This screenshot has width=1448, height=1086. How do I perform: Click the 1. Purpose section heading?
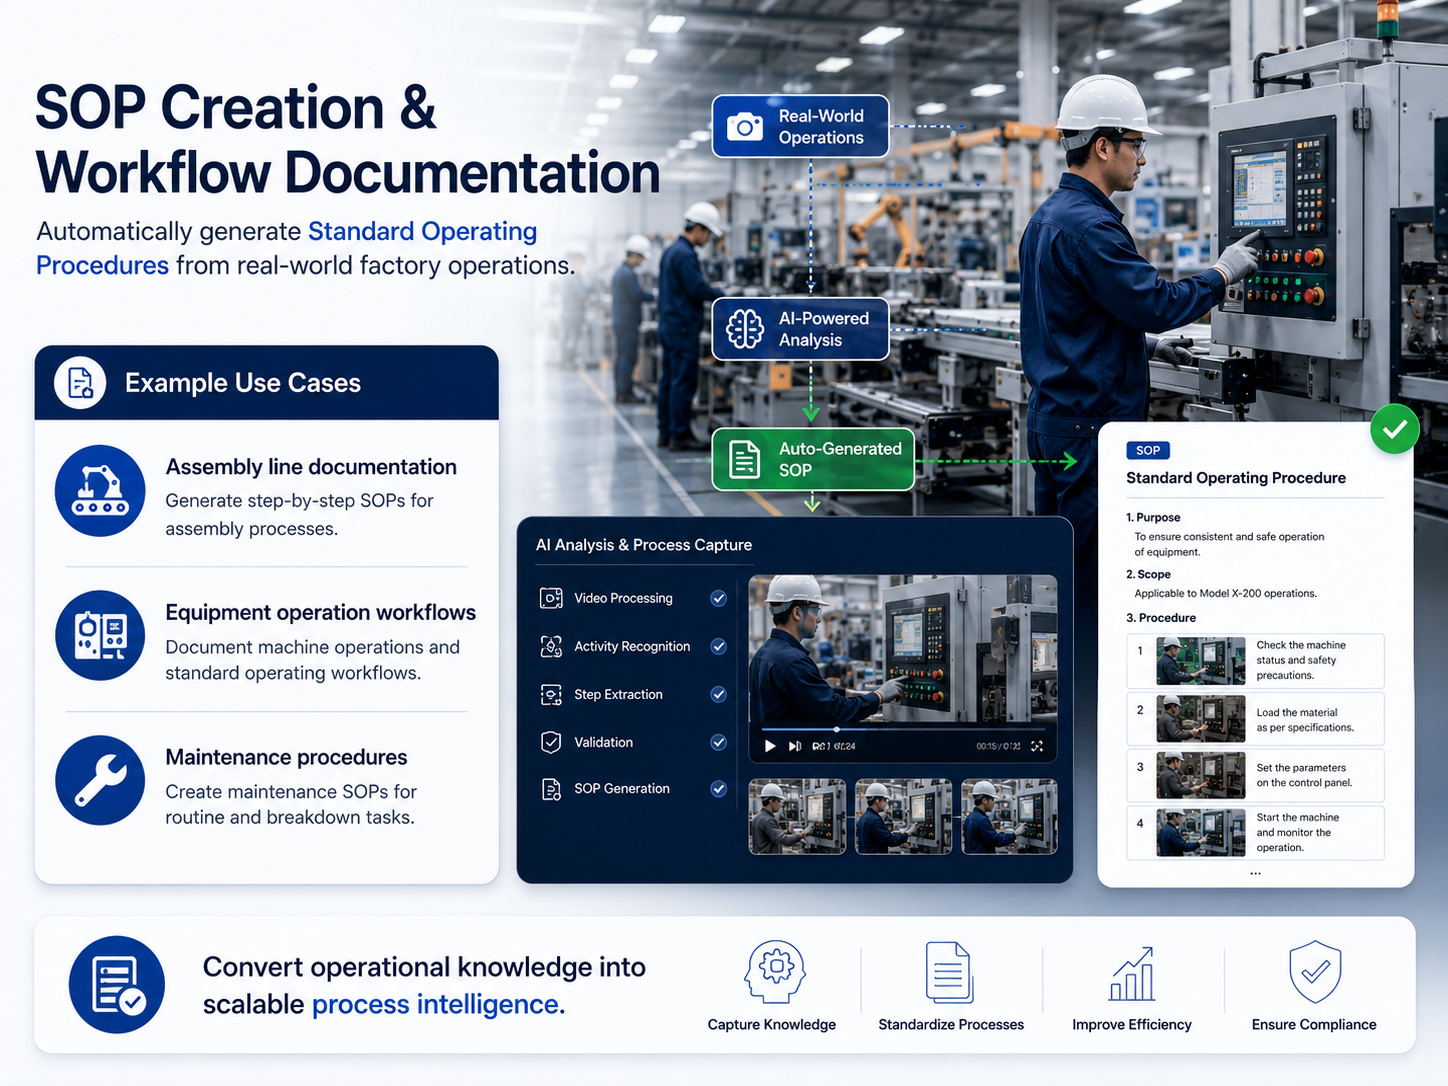(1153, 517)
